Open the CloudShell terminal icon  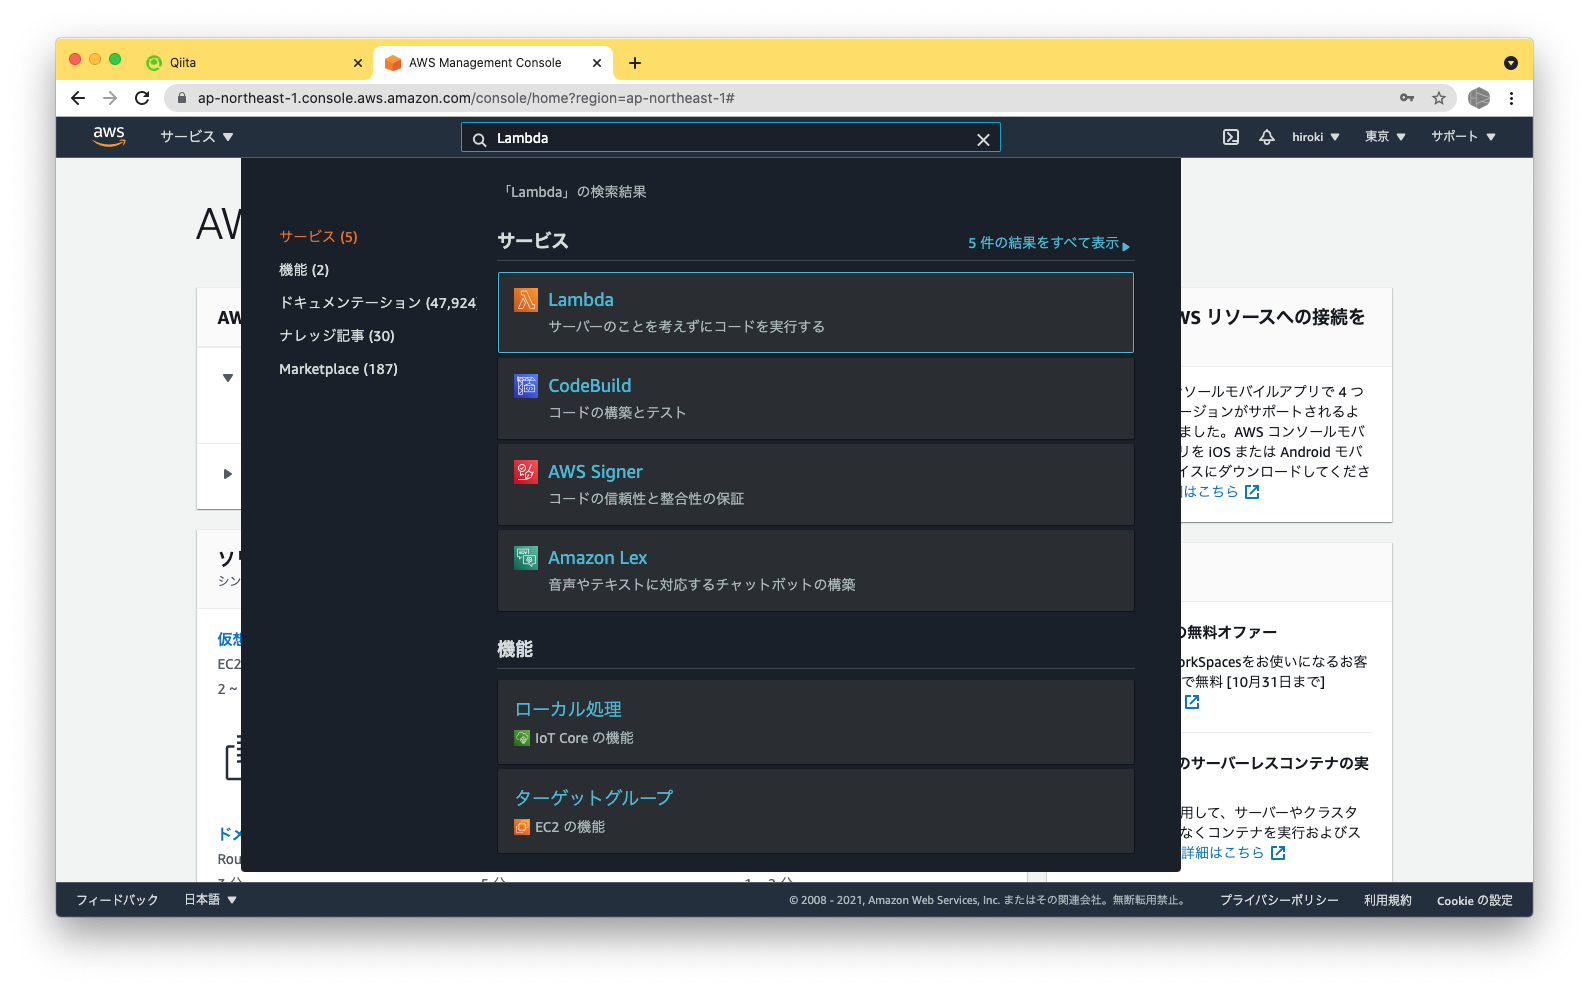tap(1231, 137)
